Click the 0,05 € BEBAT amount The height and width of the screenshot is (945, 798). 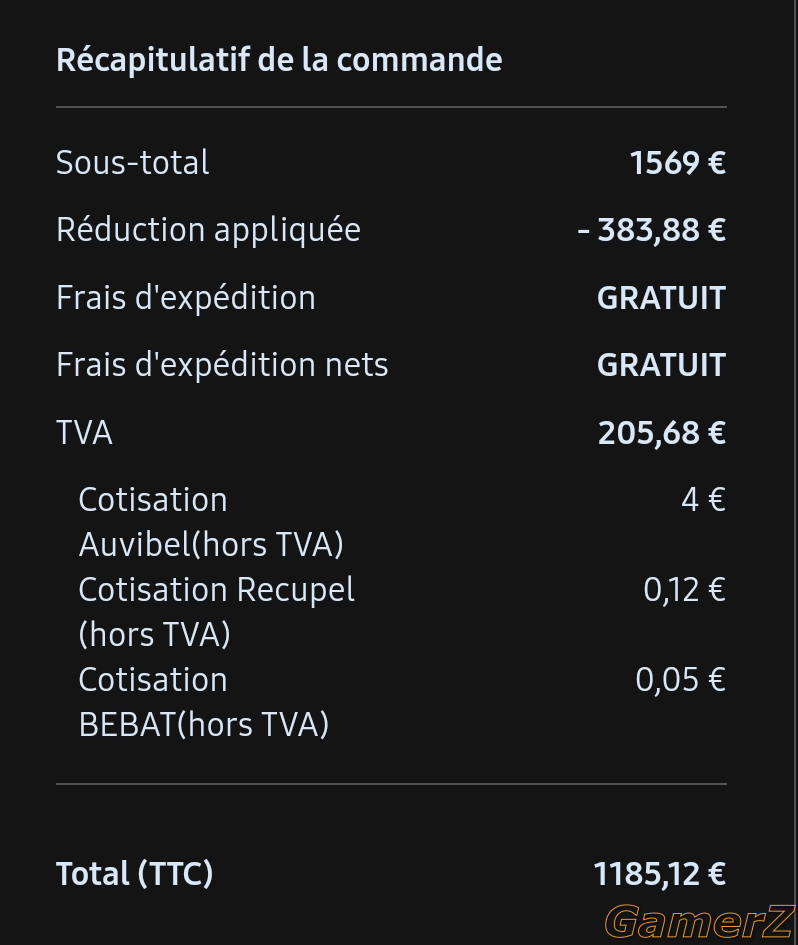click(x=680, y=680)
